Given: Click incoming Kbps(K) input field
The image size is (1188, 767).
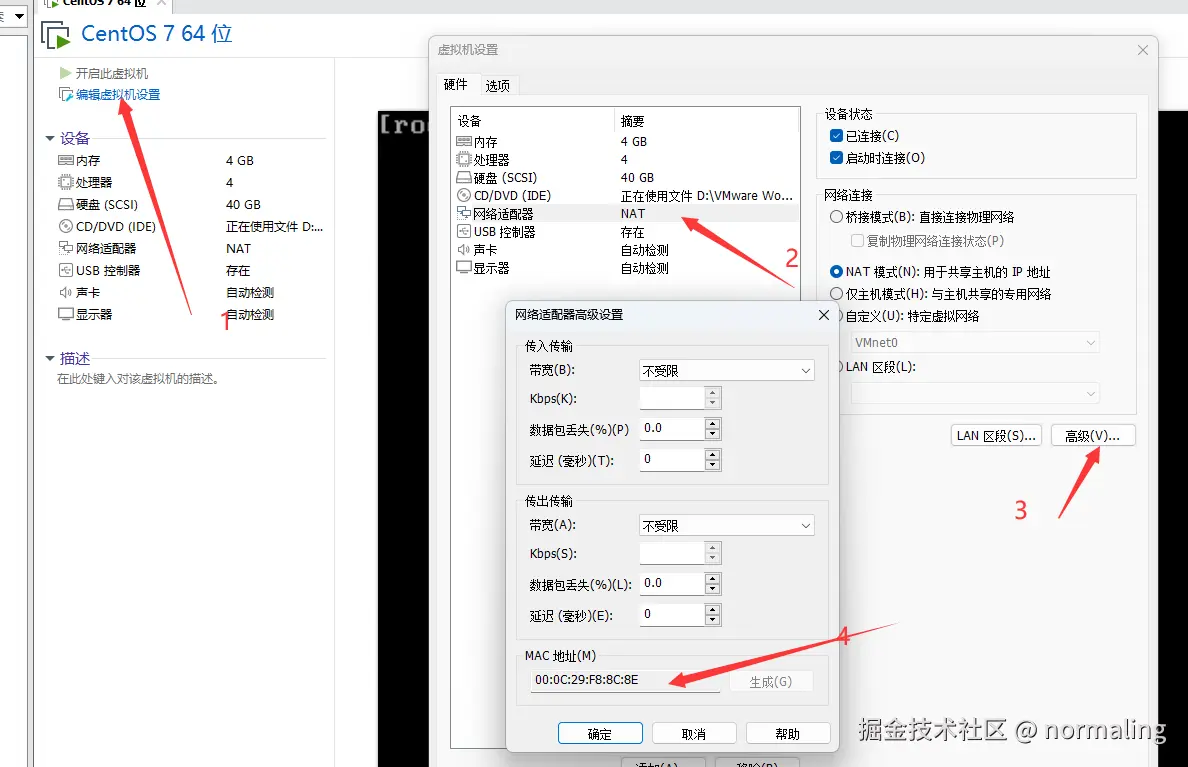Looking at the screenshot, I should click(672, 398).
